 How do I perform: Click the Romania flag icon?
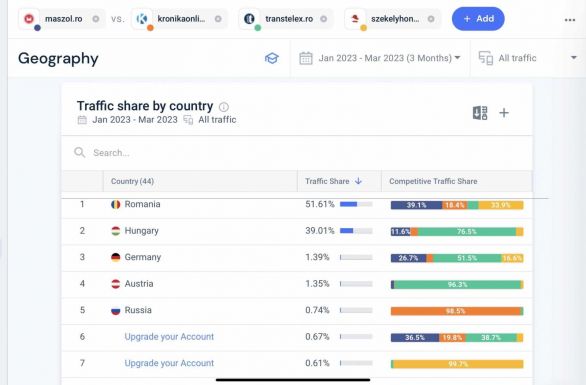pos(116,204)
